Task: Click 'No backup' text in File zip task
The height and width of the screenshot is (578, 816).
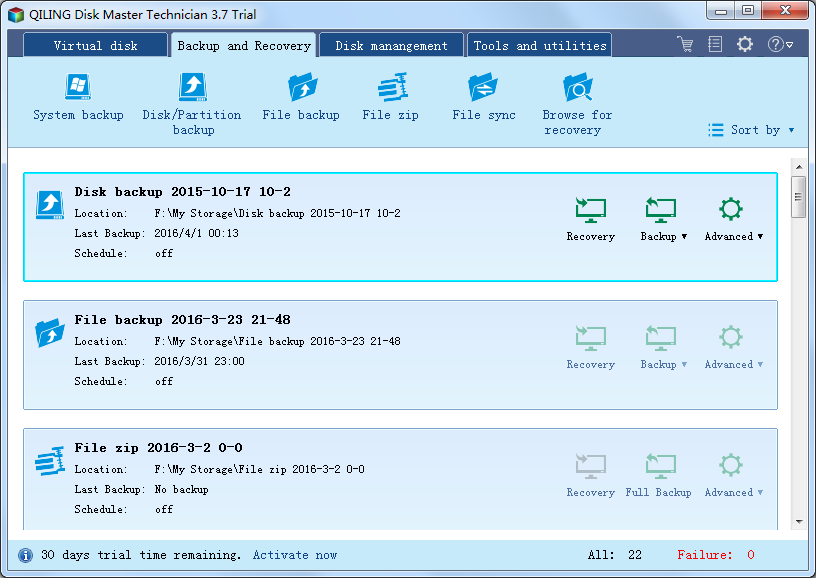Action: [182, 489]
